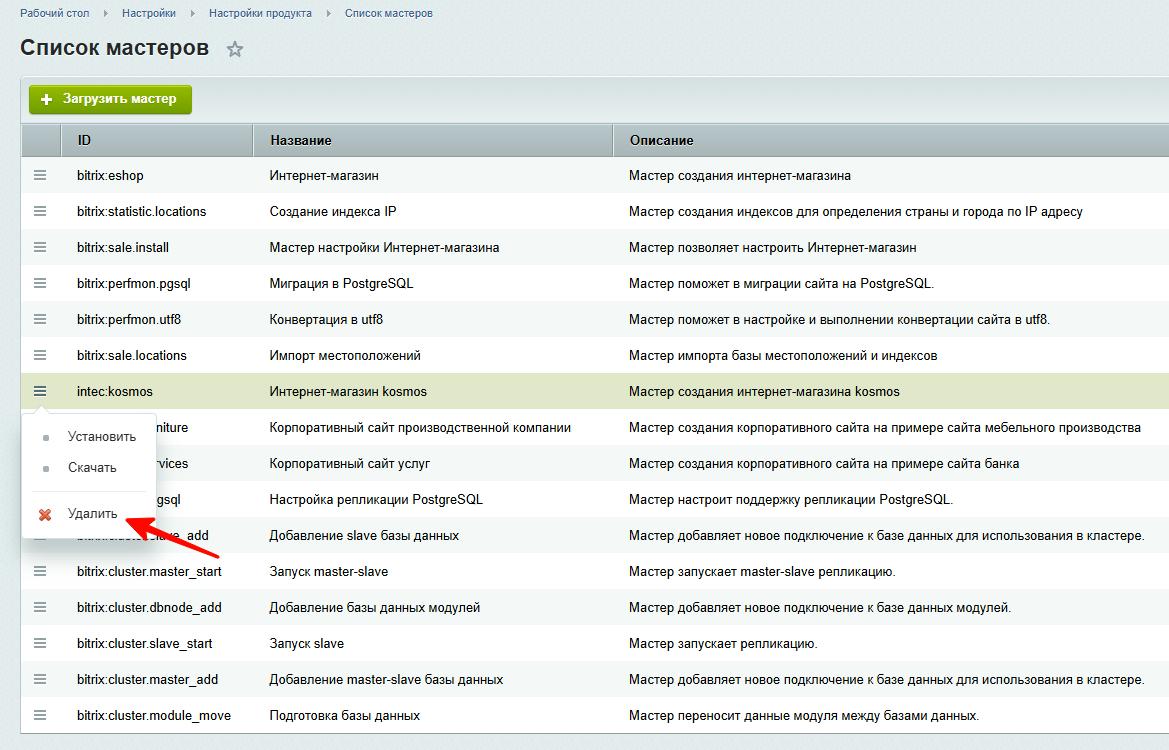Open Настройки продукта breadcrumb link
This screenshot has width=1169, height=750.
click(260, 13)
